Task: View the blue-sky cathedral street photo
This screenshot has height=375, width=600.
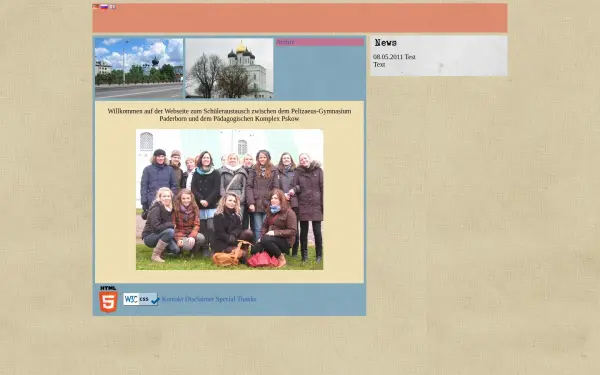Action: click(x=139, y=68)
